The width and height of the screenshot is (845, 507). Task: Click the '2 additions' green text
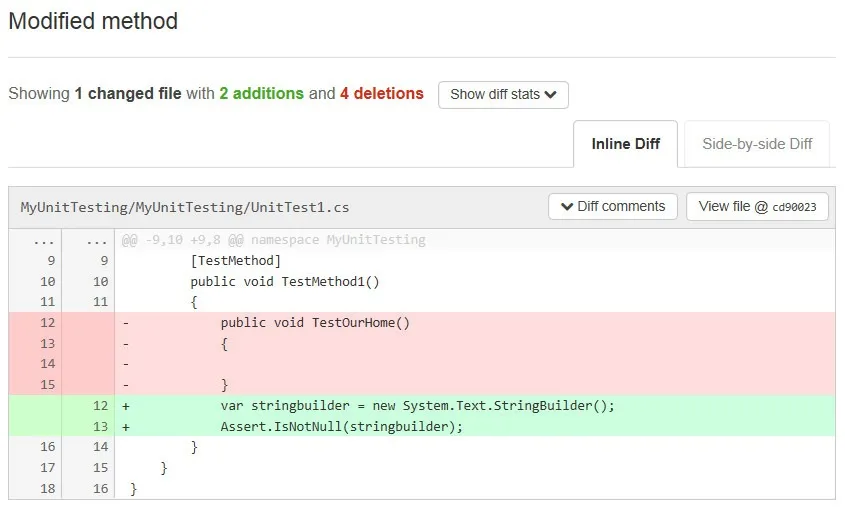[x=261, y=94]
